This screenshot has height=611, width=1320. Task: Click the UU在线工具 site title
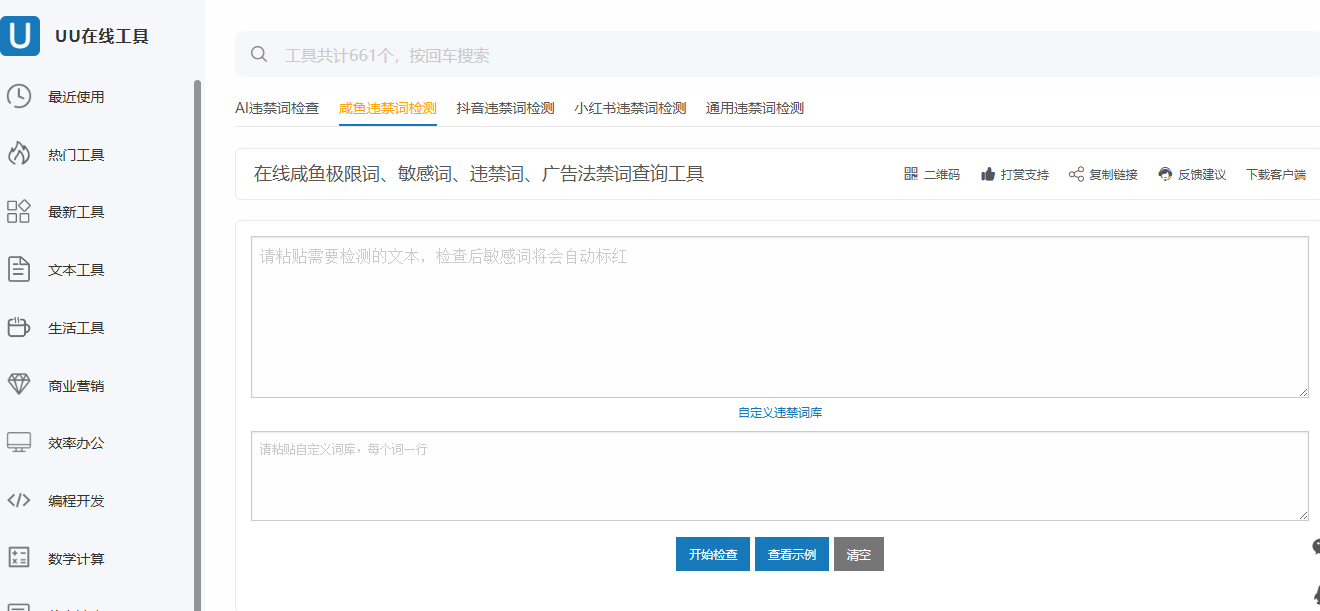pos(102,37)
